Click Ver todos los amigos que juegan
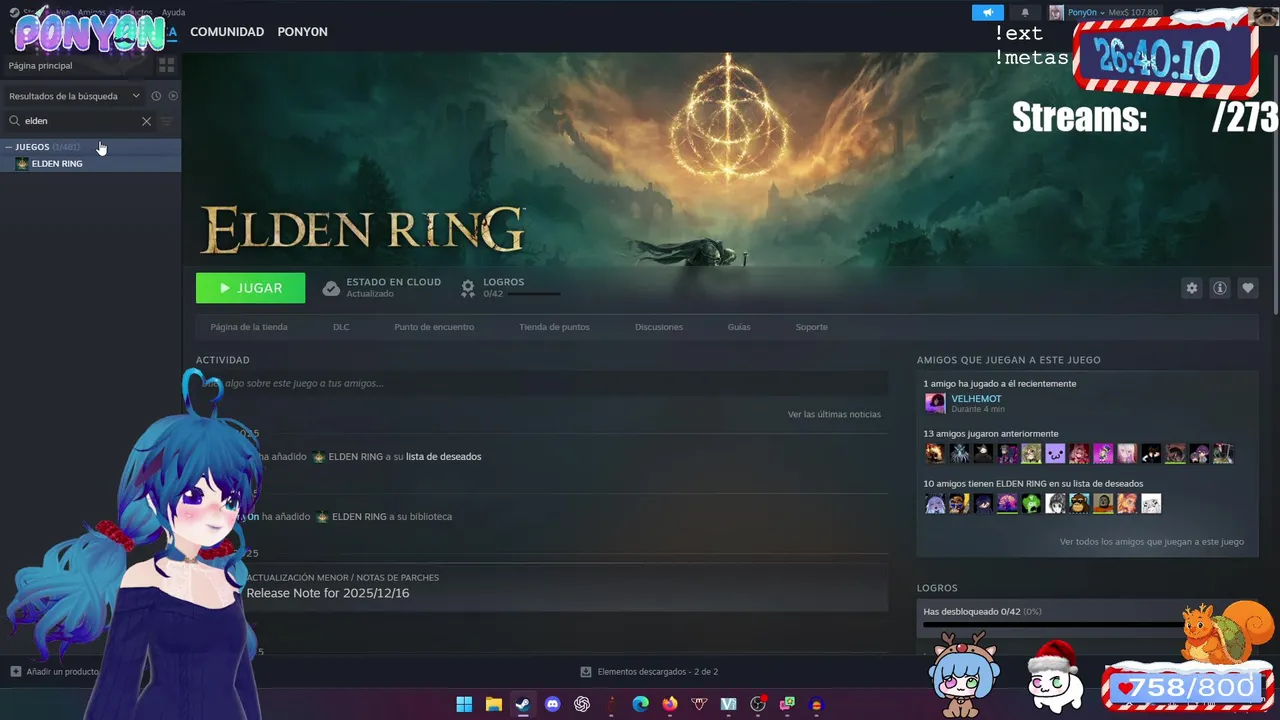Screen dimensions: 1280x720 click(x=1152, y=542)
